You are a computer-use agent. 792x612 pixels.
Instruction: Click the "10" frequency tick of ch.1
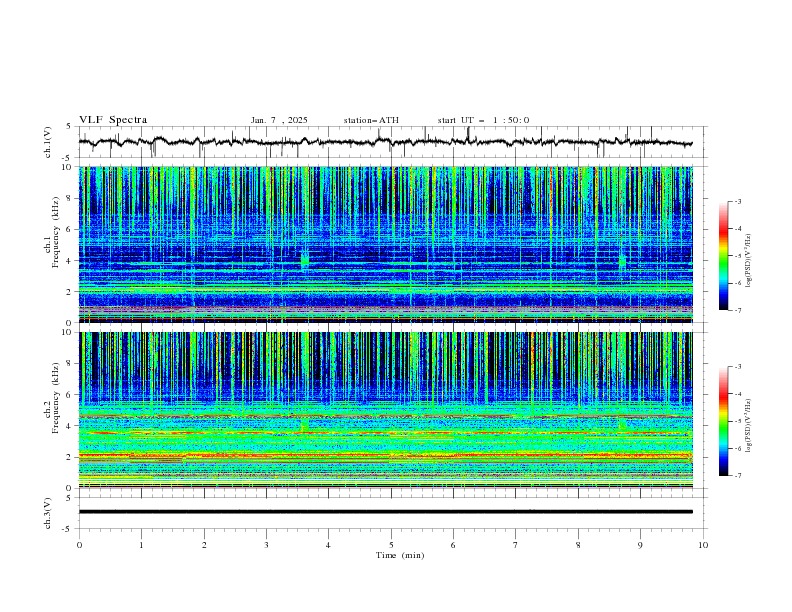coord(69,167)
